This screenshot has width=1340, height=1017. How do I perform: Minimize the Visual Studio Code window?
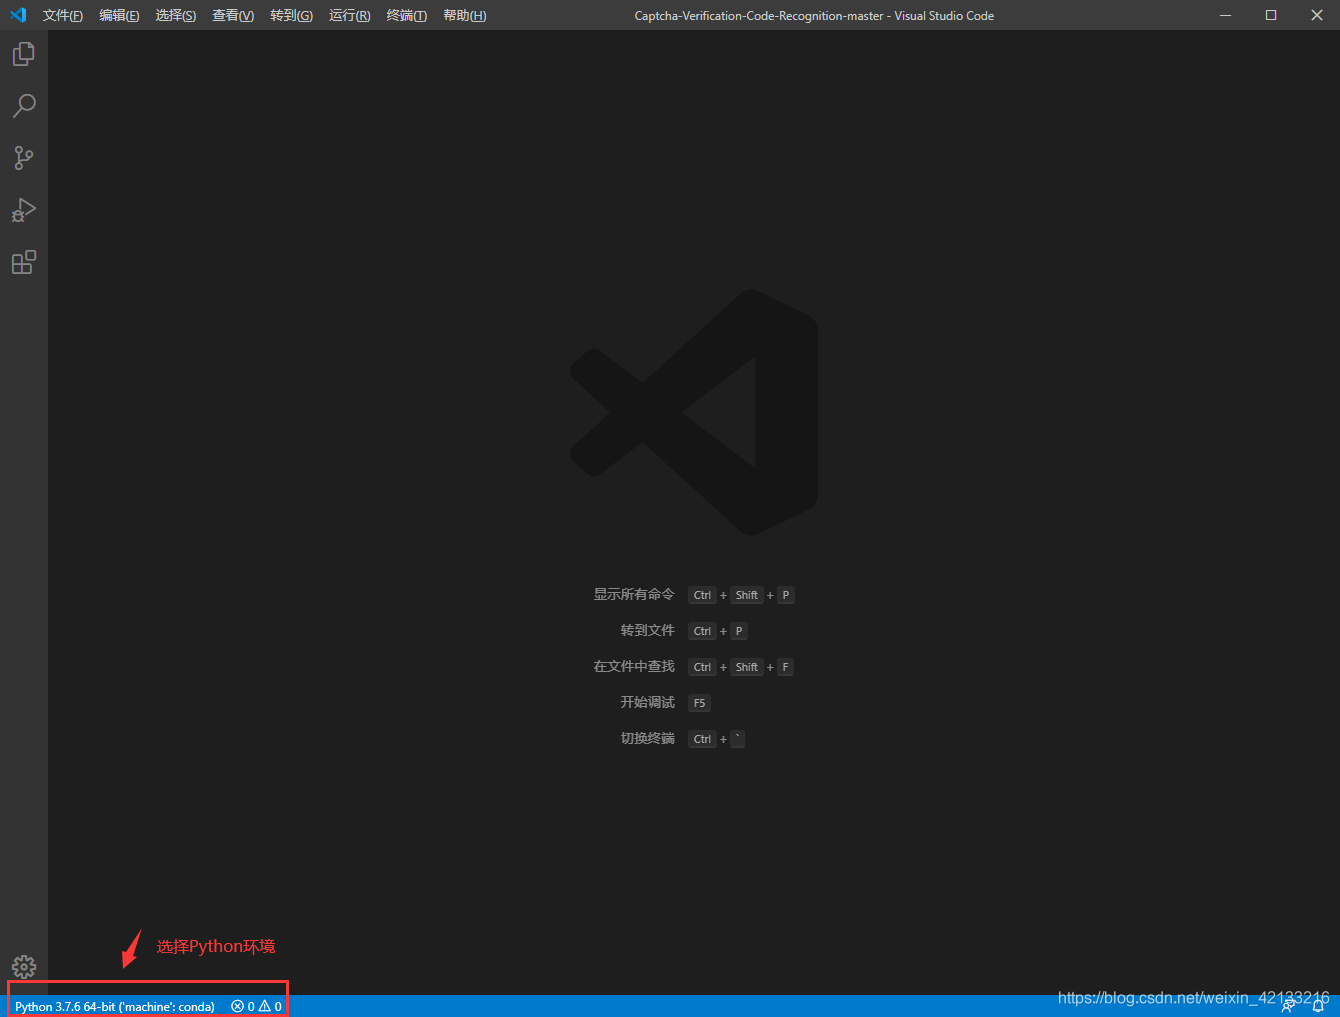1225,15
